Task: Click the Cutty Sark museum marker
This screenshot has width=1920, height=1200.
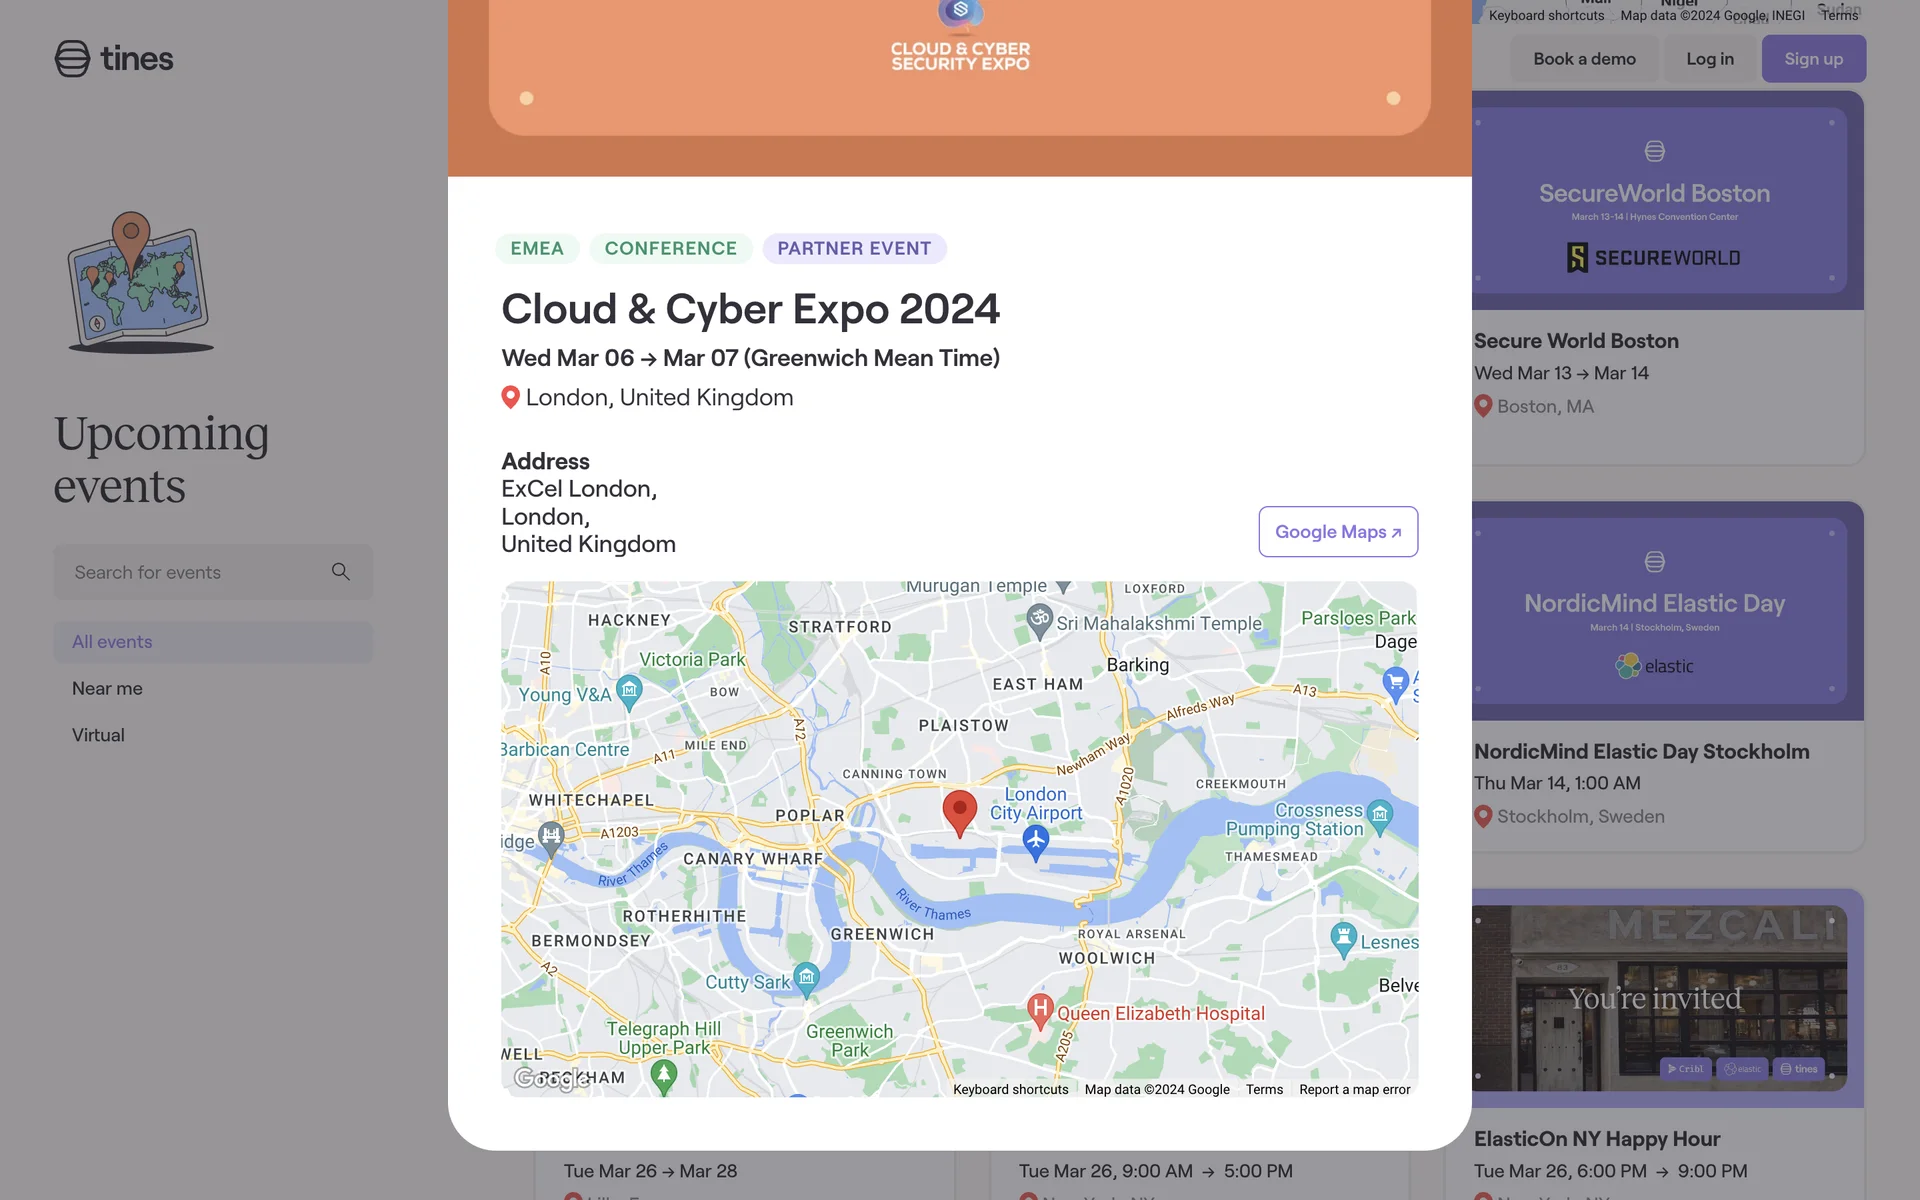Action: (806, 978)
